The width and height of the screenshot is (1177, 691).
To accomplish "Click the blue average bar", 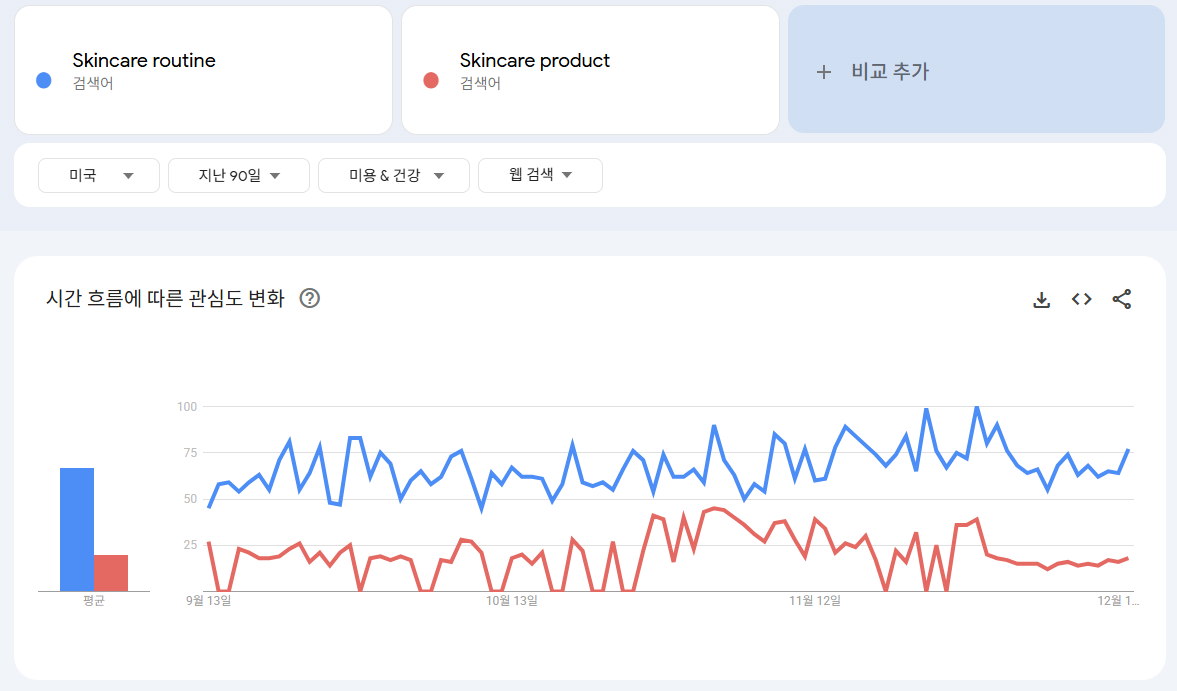I will pyautogui.click(x=77, y=529).
